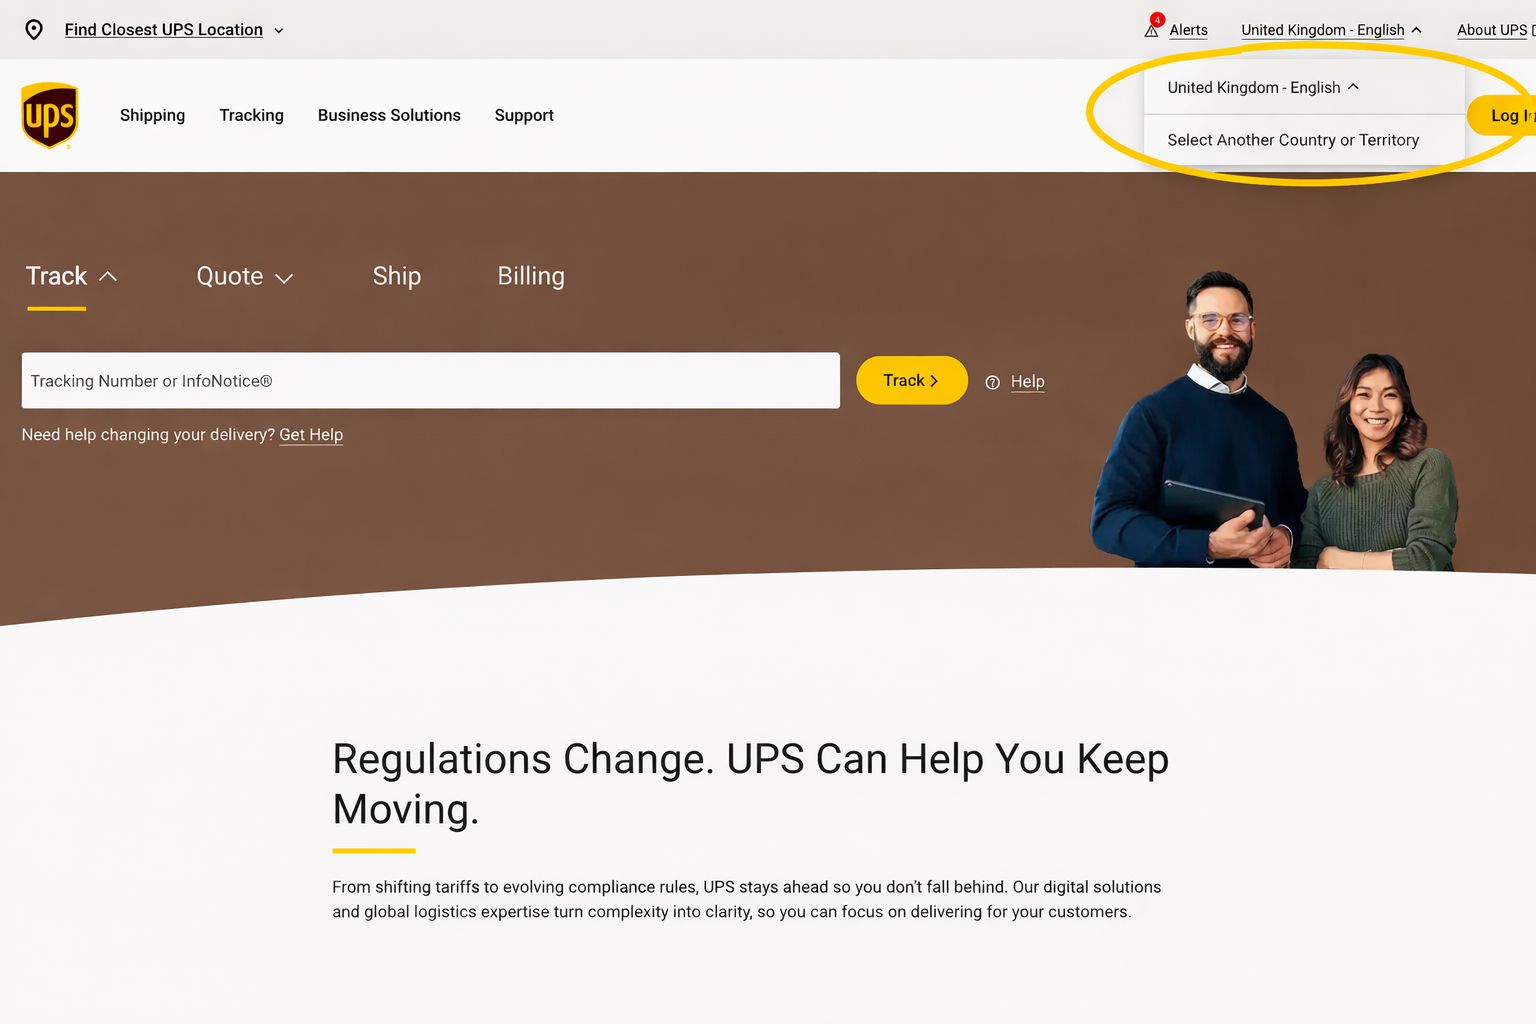Switch to the Billing tab
The image size is (1536, 1024).
[531, 276]
